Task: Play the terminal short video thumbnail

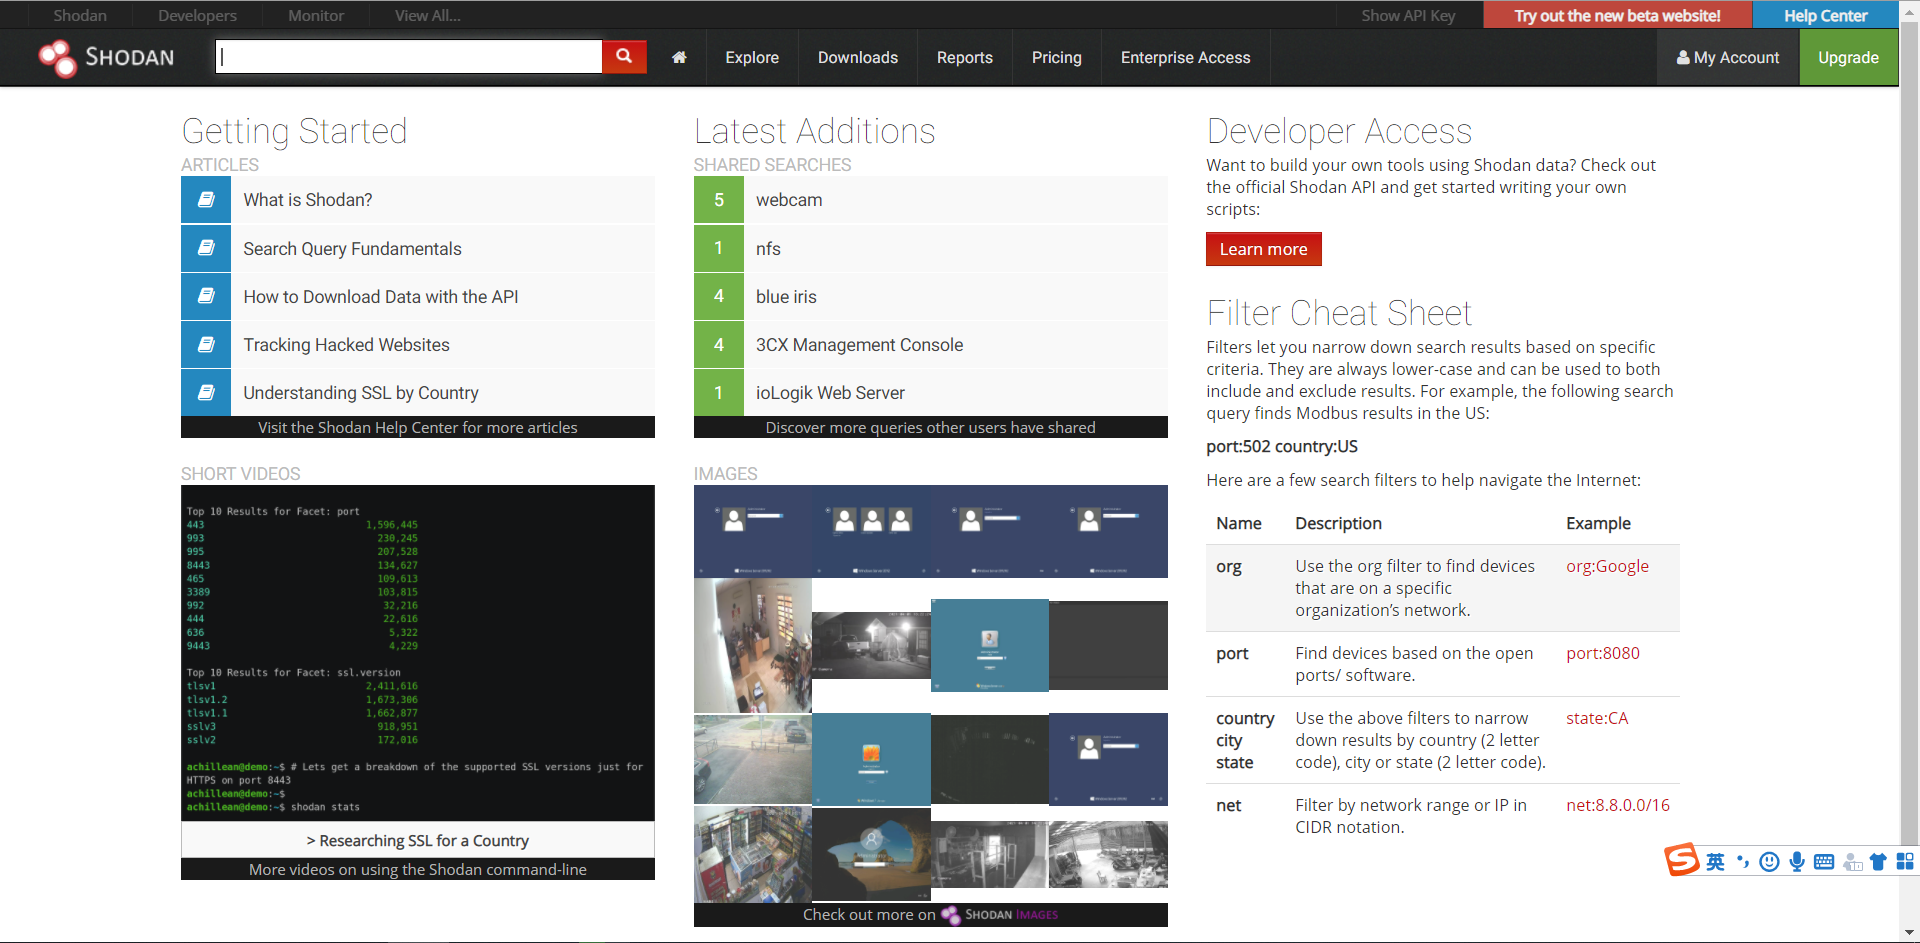Action: [x=418, y=653]
